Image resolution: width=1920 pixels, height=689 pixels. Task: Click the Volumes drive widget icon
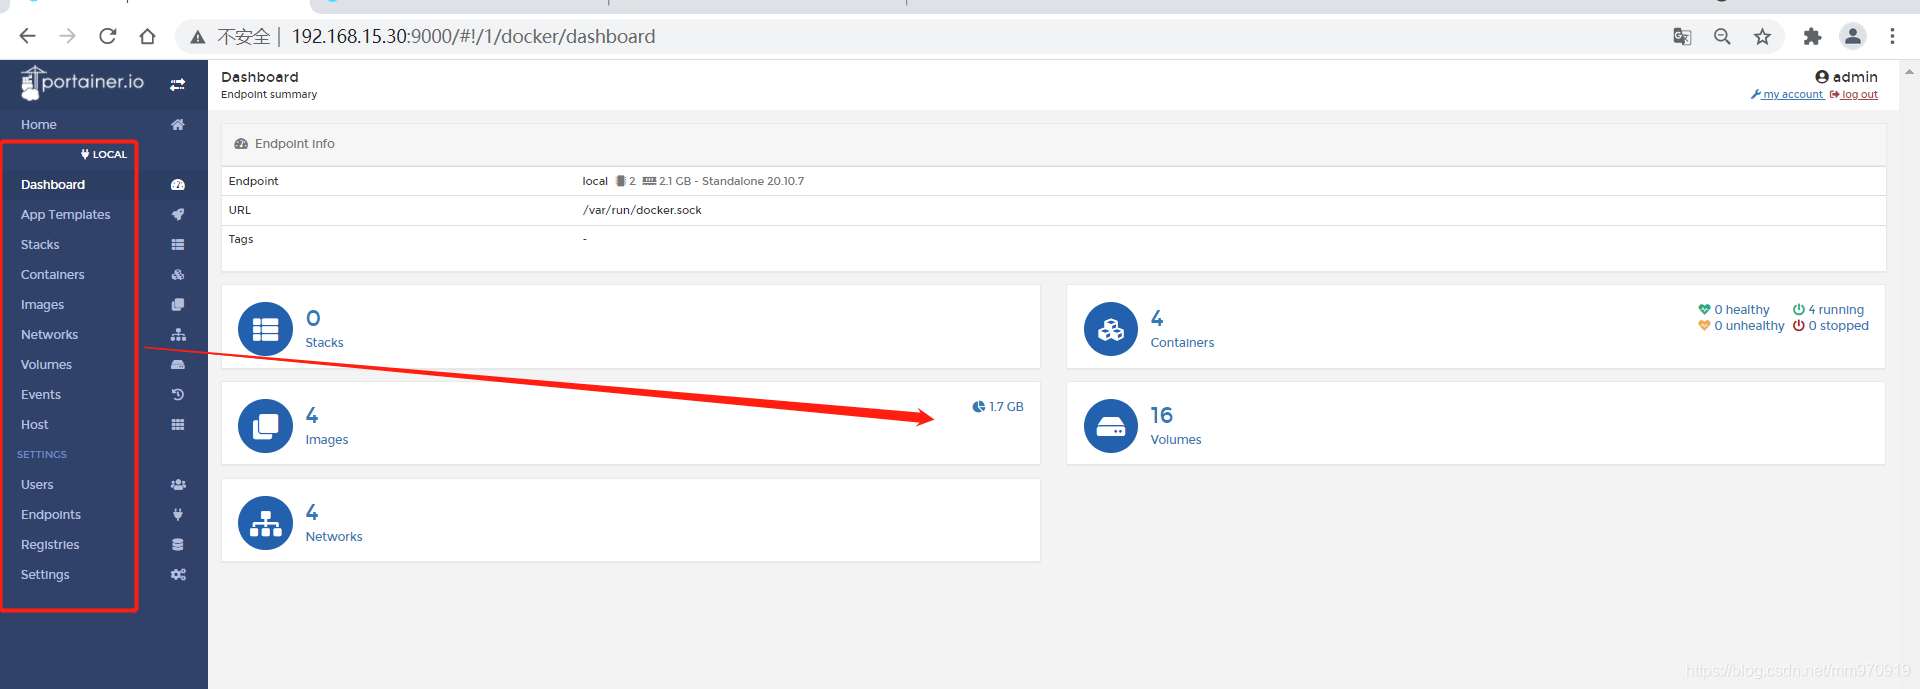pos(1110,426)
